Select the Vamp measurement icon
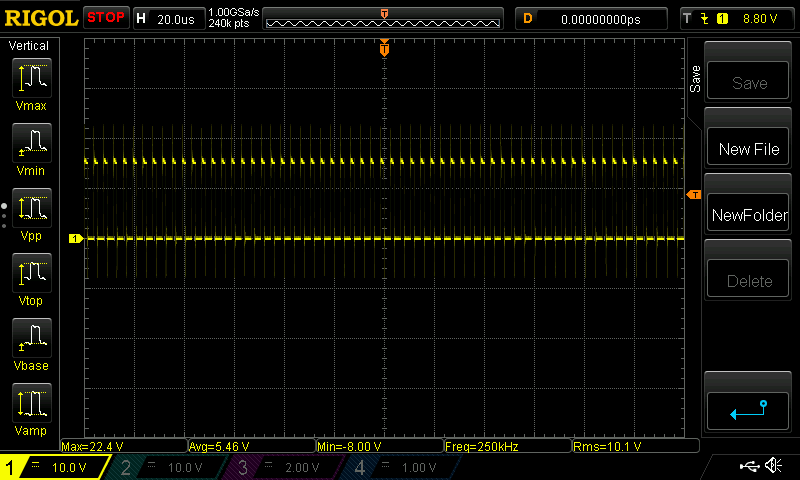800x480 pixels. click(x=32, y=402)
